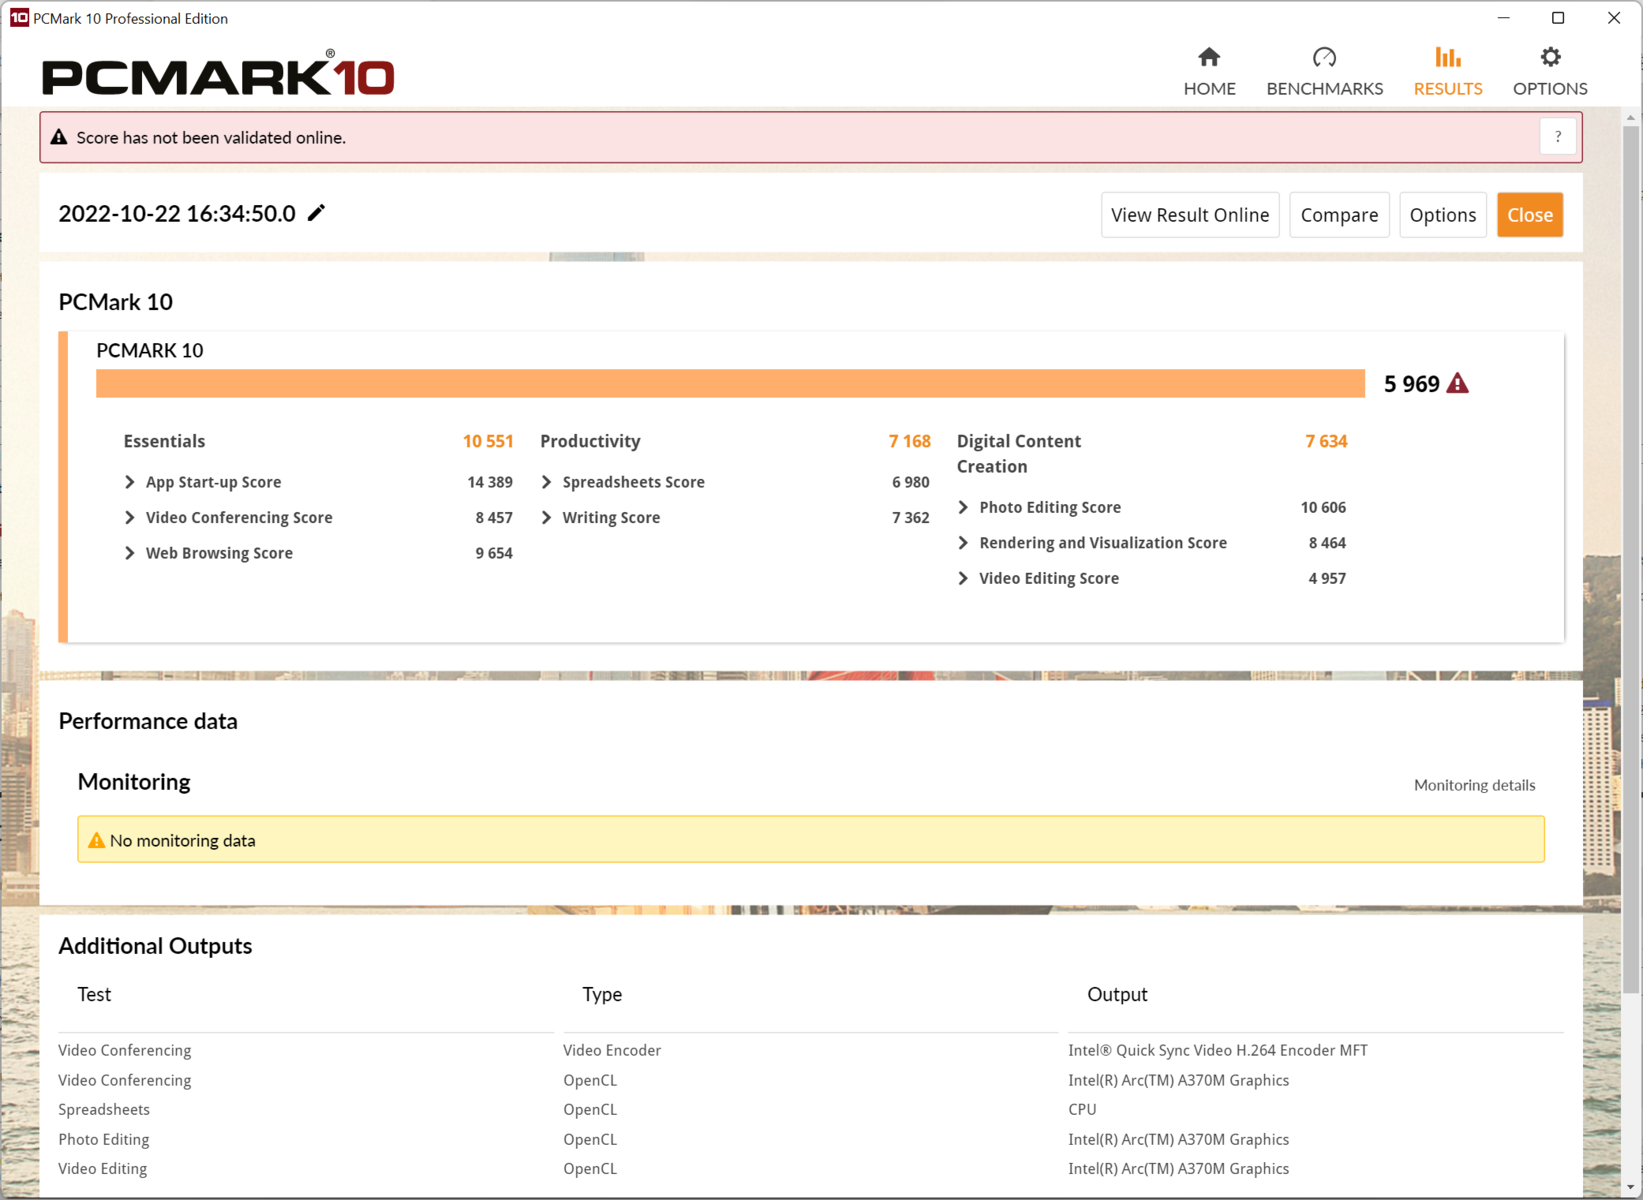Minimize the PCMark 10 window

[x=1503, y=18]
